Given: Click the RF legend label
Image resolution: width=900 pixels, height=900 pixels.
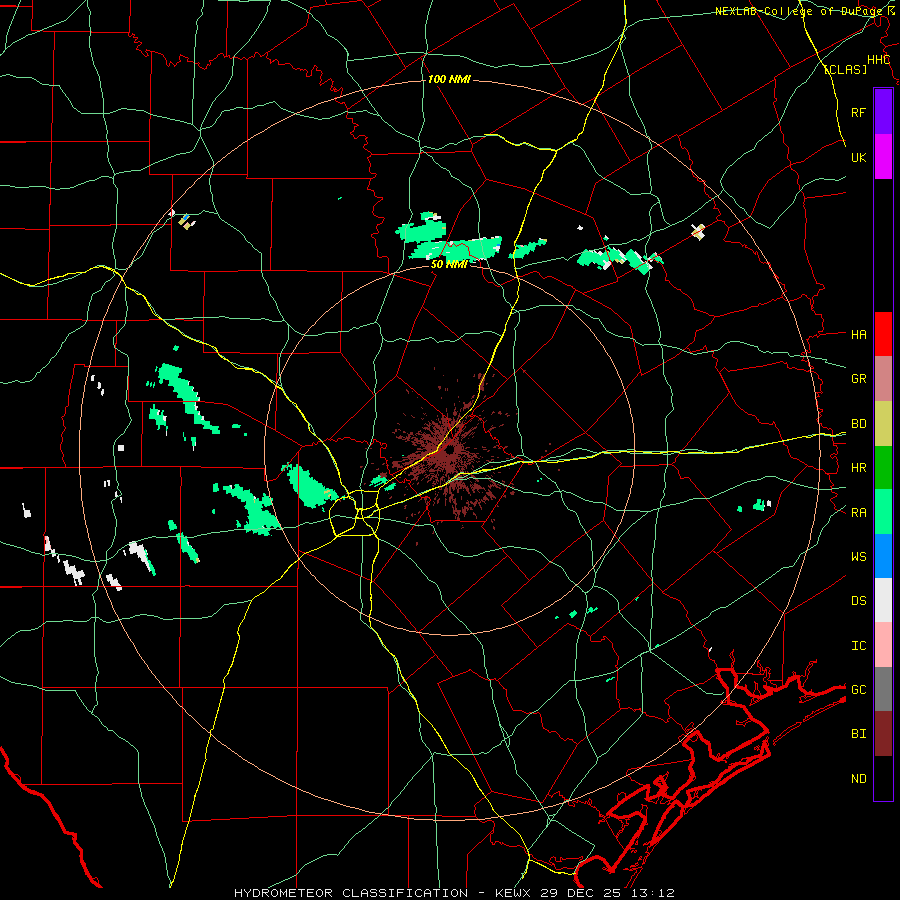Looking at the screenshot, I should tap(858, 112).
